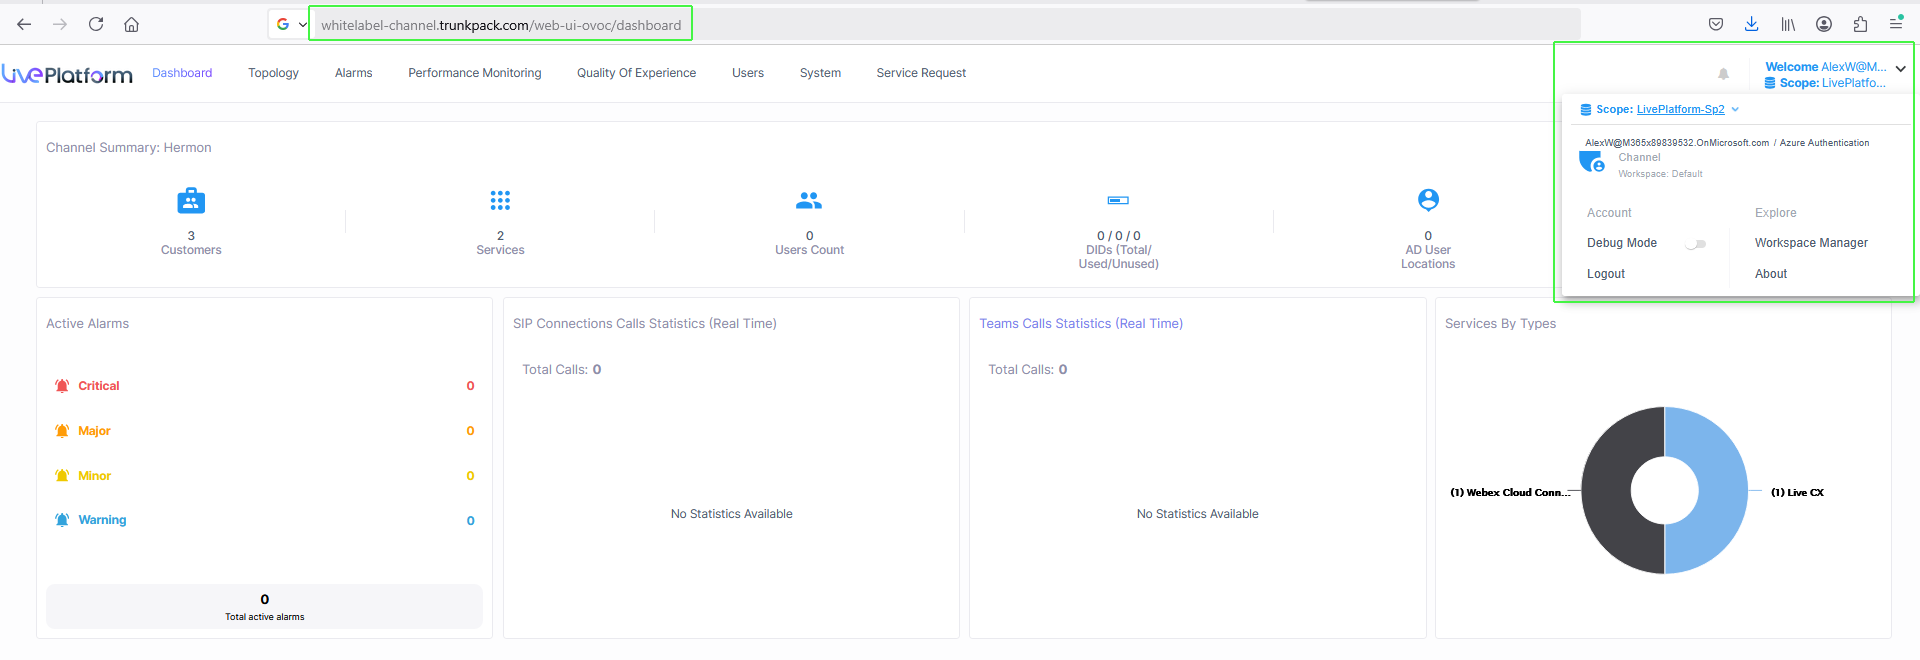The width and height of the screenshot is (1920, 660).
Task: Click the Services grid icon
Action: point(500,201)
